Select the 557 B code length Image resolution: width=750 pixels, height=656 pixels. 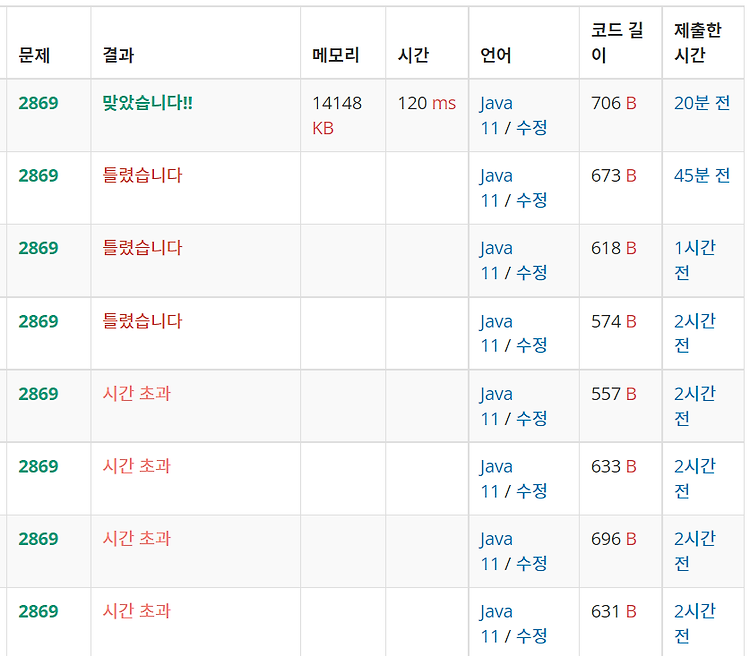[x=614, y=394]
